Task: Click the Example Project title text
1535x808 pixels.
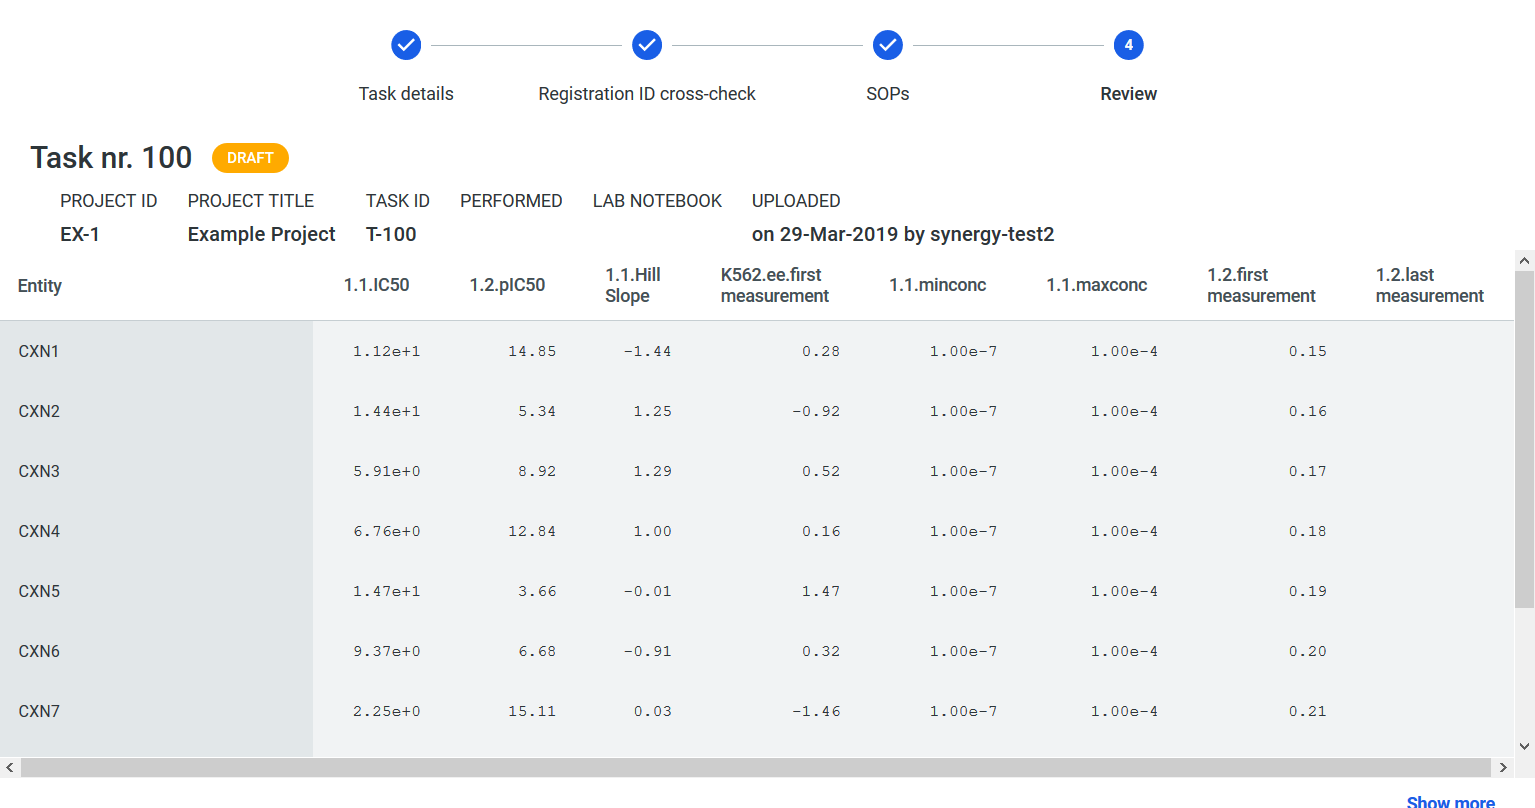Action: point(262,234)
